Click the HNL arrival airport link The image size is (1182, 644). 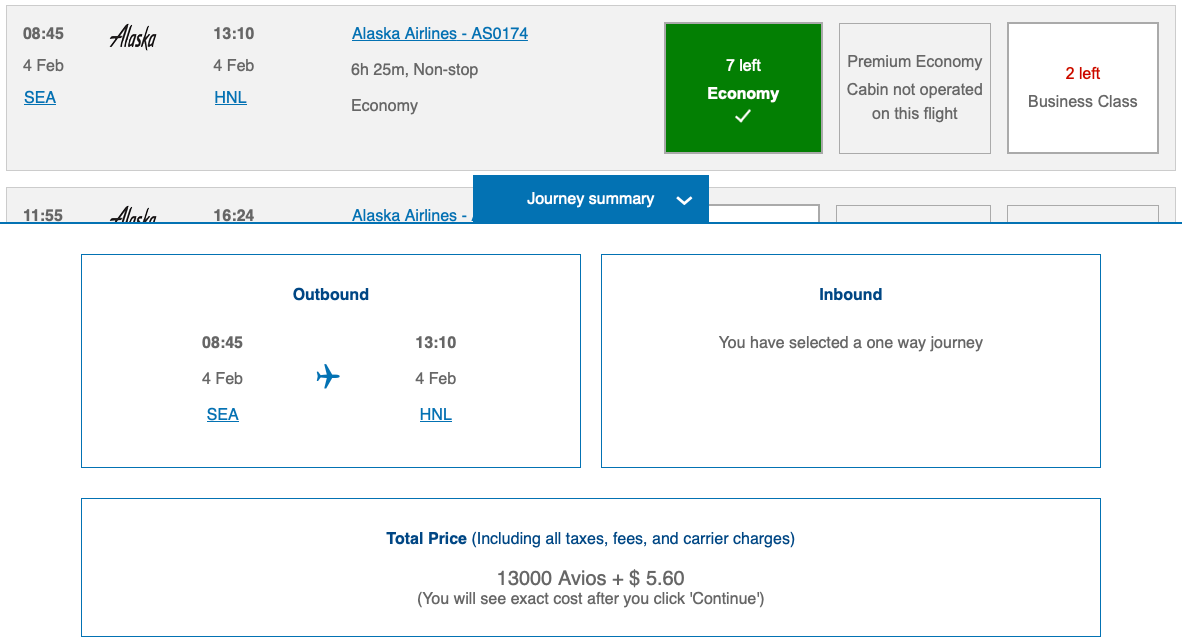230,97
